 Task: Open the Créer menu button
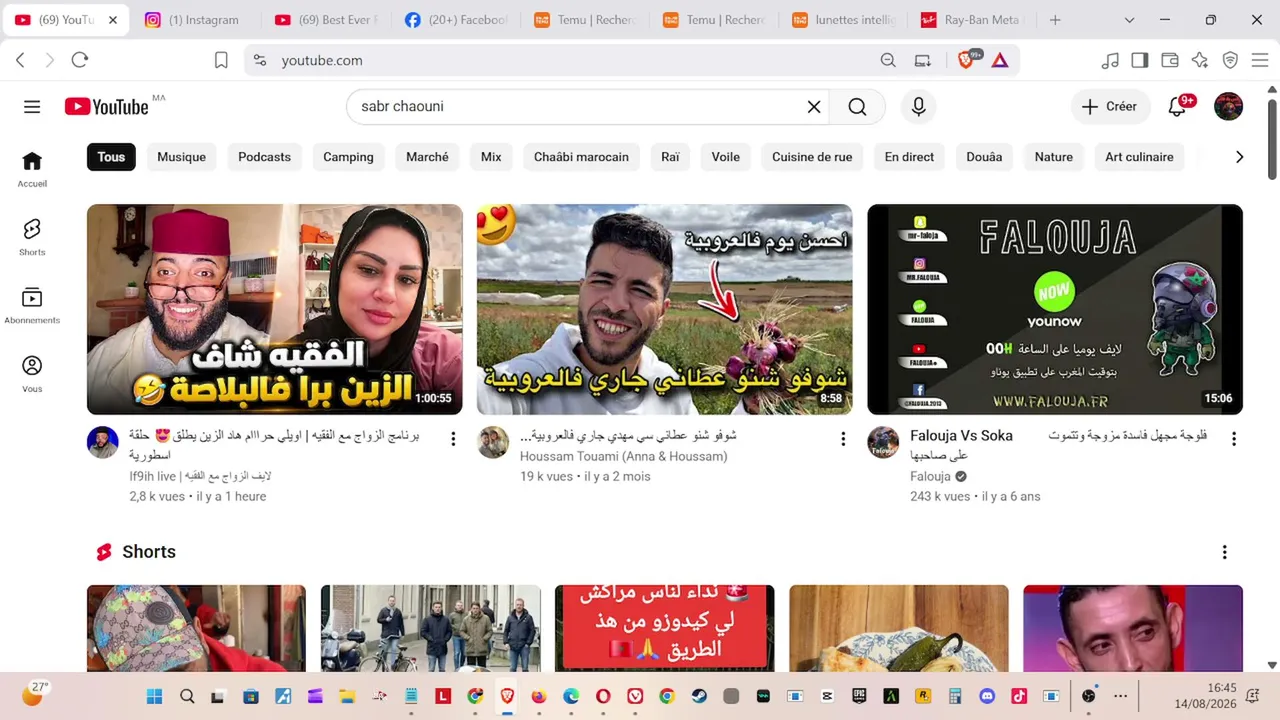pyautogui.click(x=1110, y=107)
